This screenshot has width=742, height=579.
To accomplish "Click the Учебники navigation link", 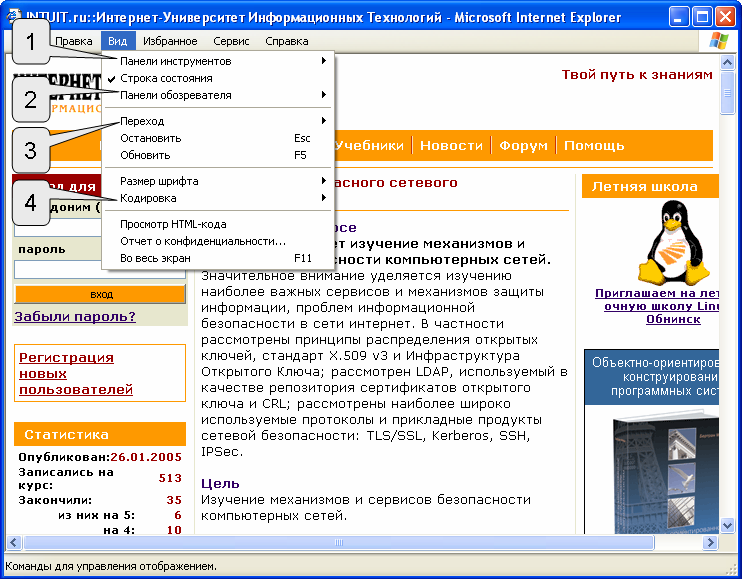I will tap(370, 146).
